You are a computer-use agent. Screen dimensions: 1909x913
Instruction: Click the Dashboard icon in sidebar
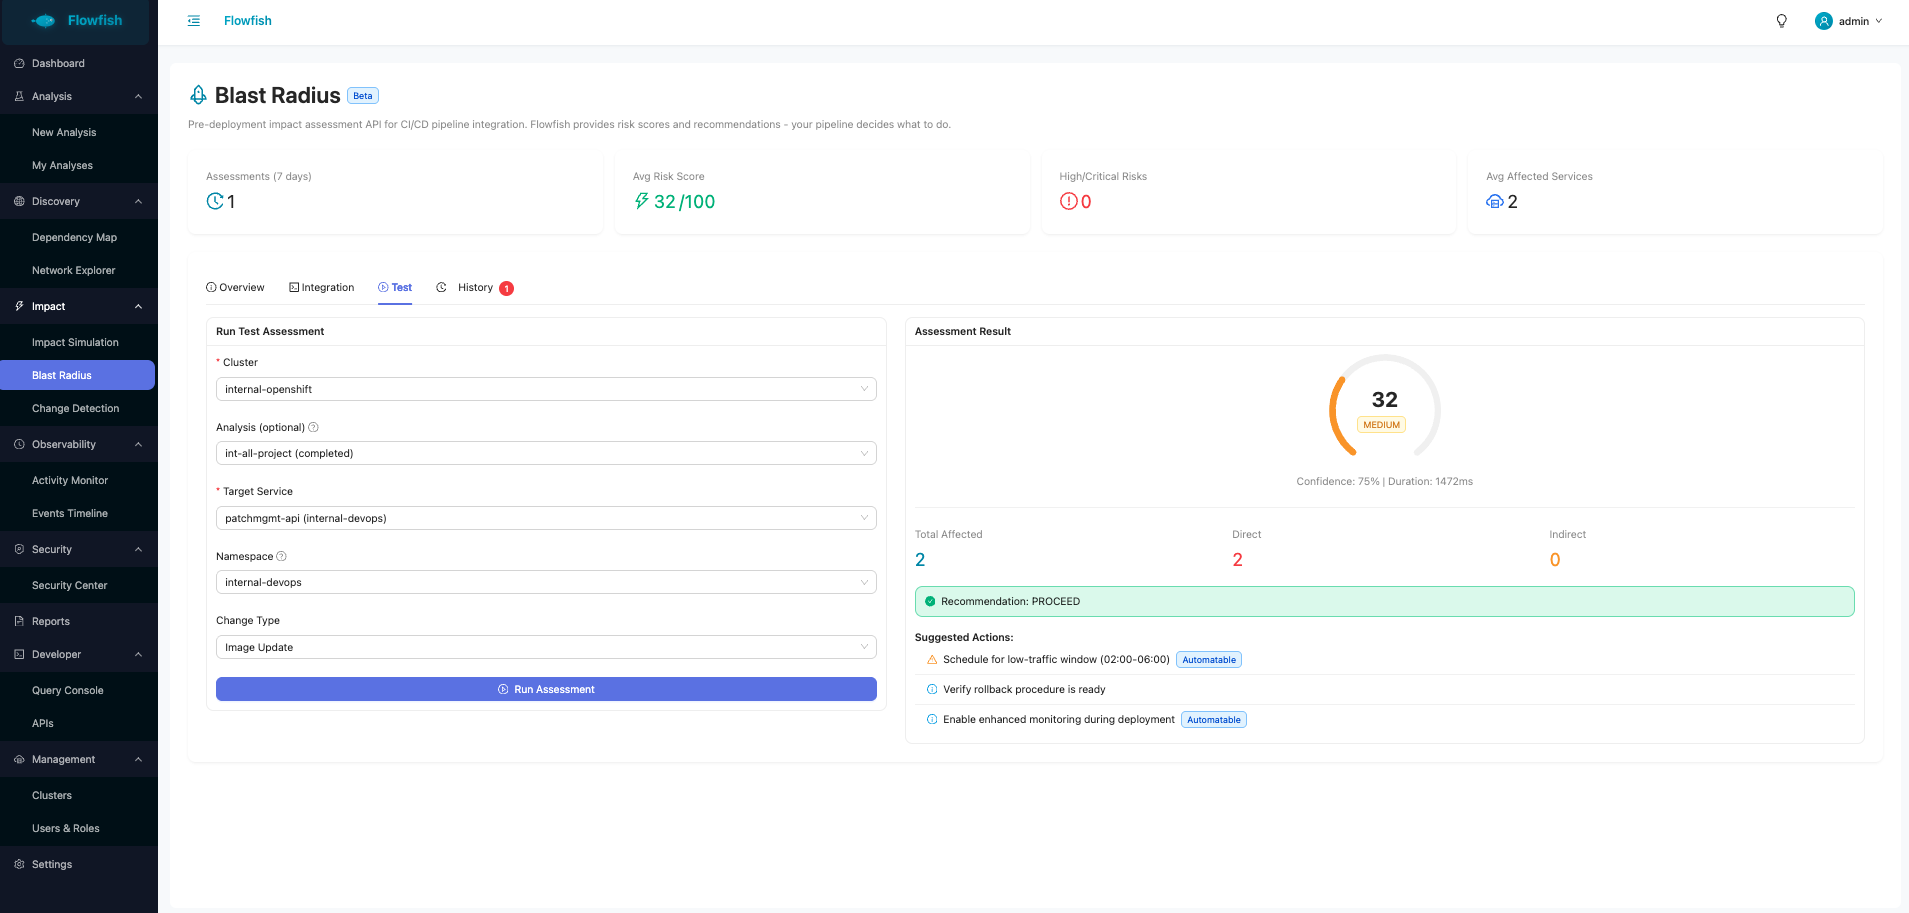(19, 63)
